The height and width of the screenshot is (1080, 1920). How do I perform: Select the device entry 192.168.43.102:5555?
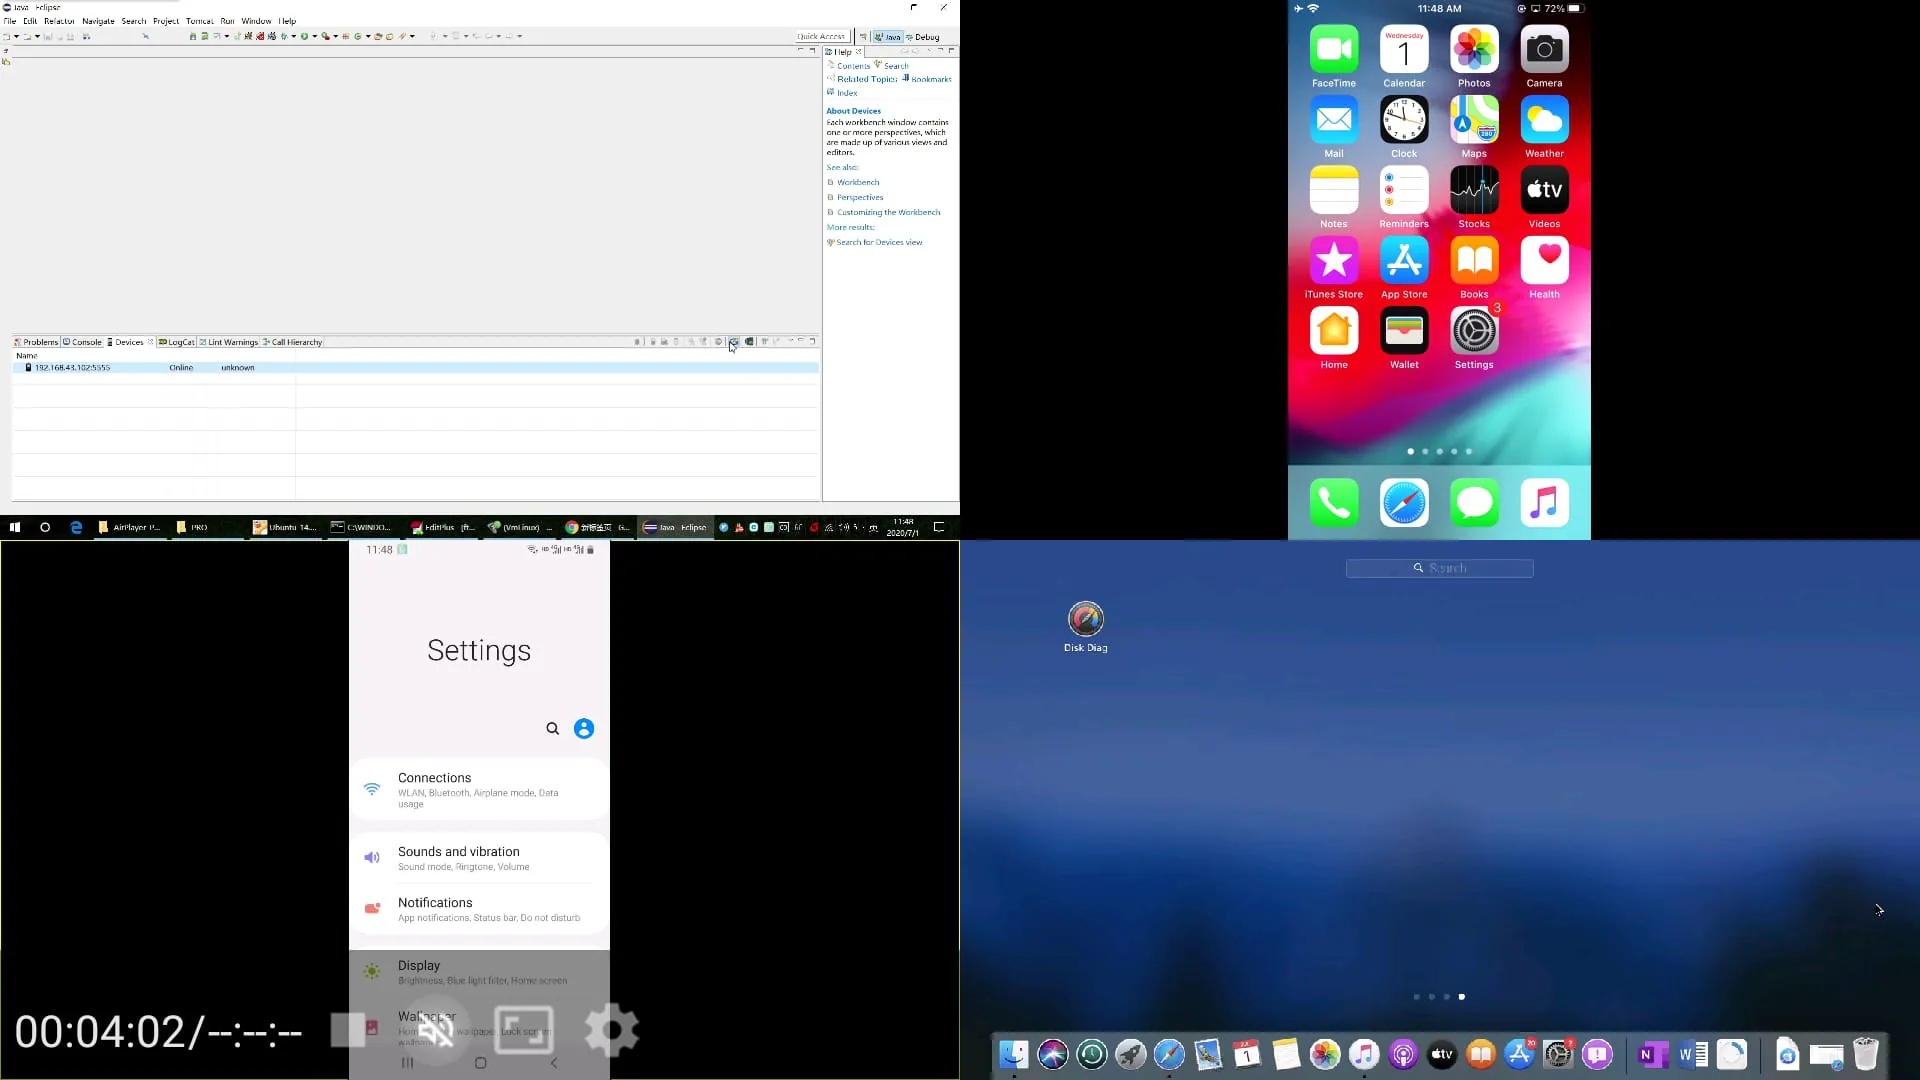[70, 367]
